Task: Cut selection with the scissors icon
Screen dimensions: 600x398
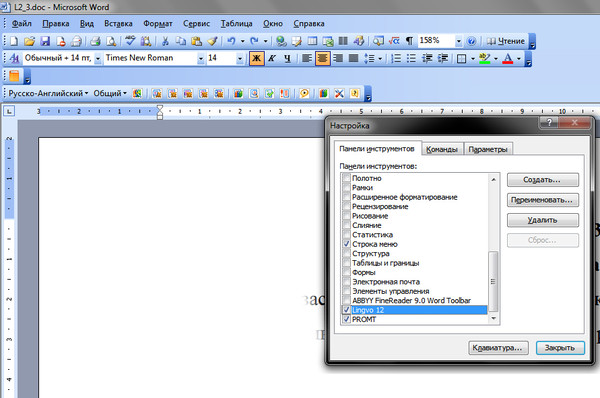Action: [x=165, y=41]
